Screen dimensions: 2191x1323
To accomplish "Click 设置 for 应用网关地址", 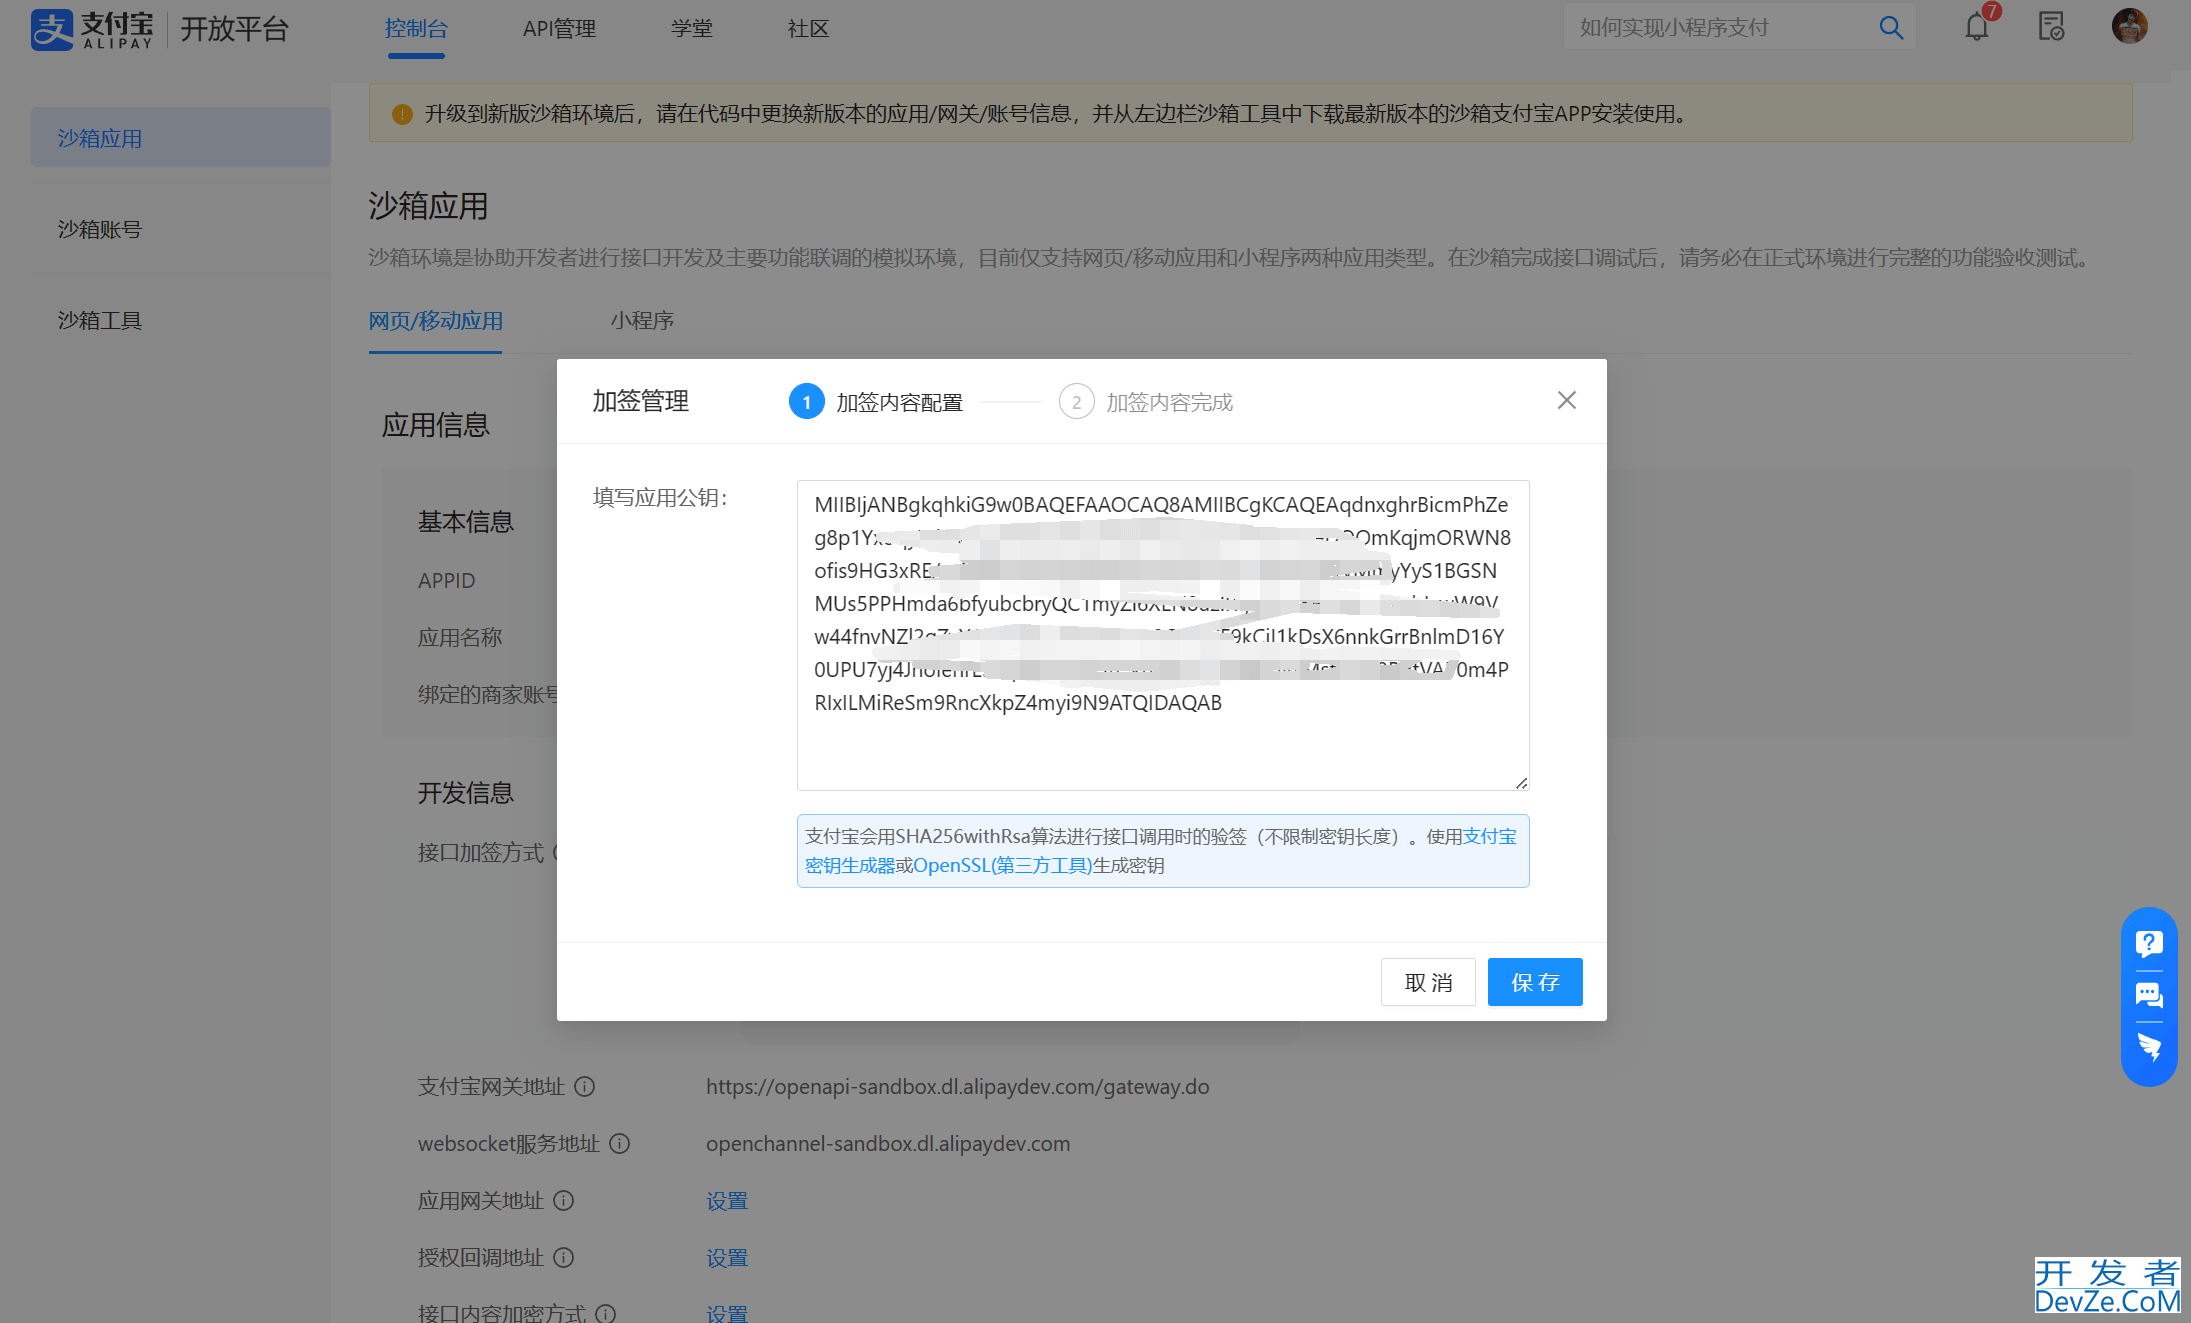I will (727, 1201).
